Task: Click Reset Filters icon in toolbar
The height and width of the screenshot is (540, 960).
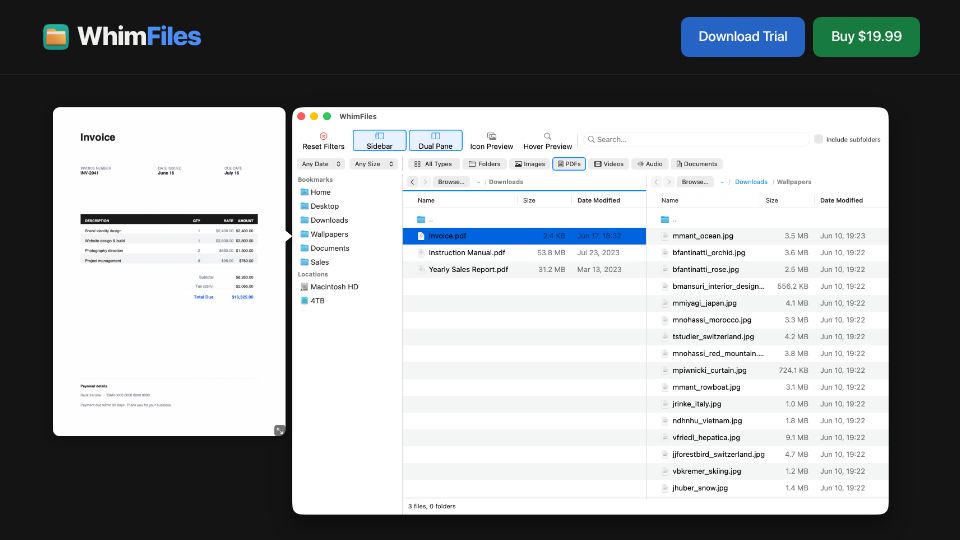Action: tap(323, 136)
